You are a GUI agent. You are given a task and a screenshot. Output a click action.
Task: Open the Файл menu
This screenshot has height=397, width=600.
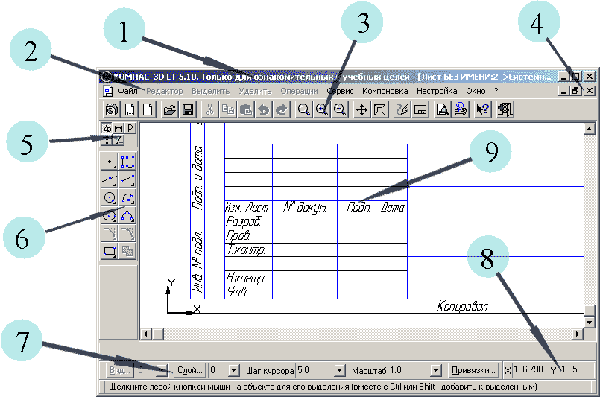[127, 91]
